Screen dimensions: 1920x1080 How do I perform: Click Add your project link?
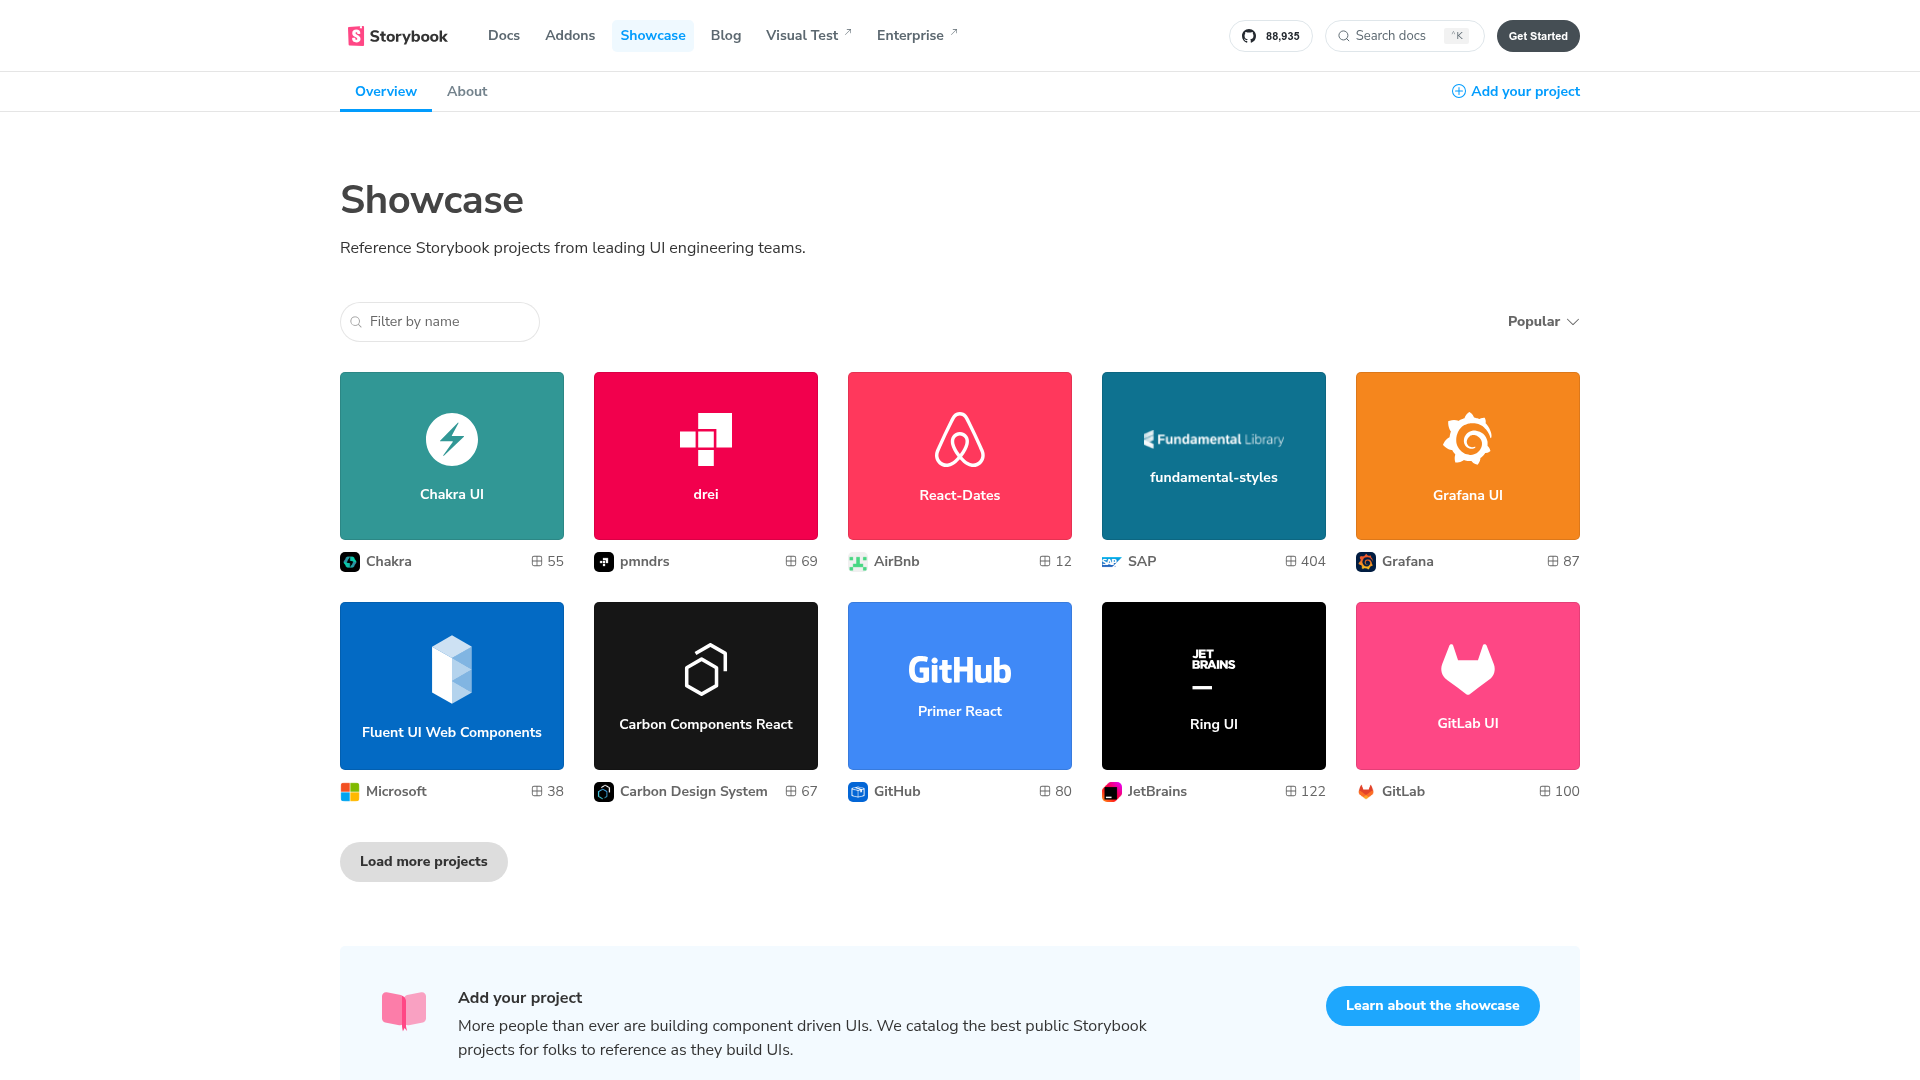1516,92
